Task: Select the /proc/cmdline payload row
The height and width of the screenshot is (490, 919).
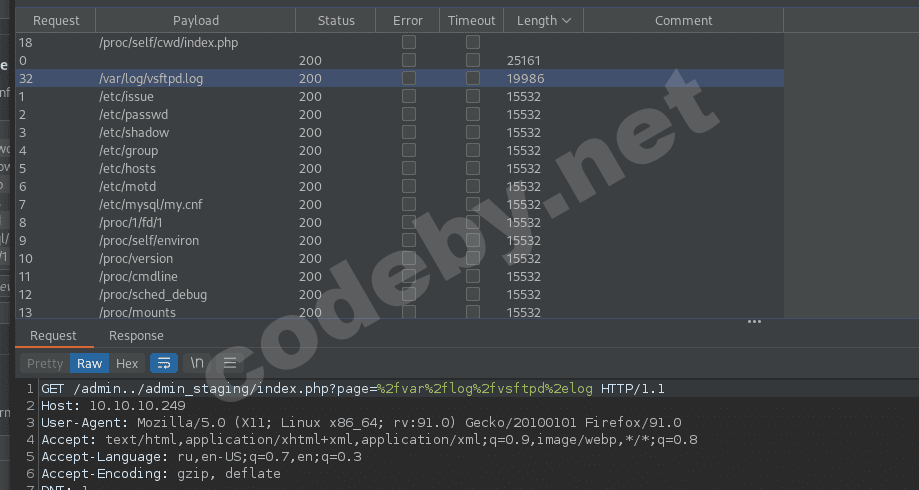Action: [400, 277]
